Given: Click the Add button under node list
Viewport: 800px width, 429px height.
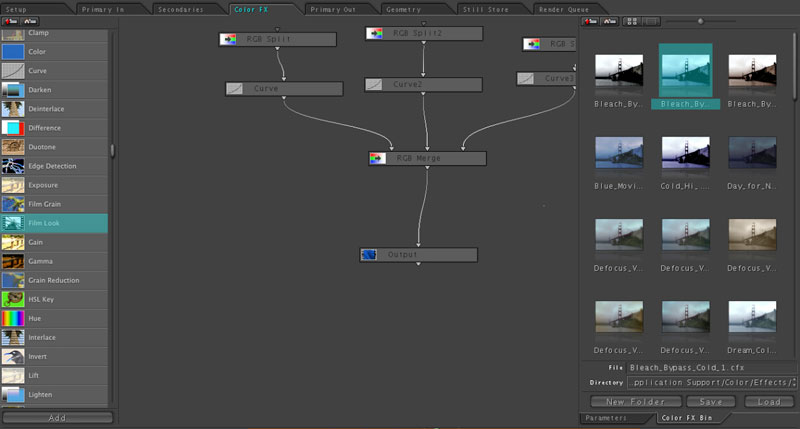Looking at the screenshot, I should [57, 417].
